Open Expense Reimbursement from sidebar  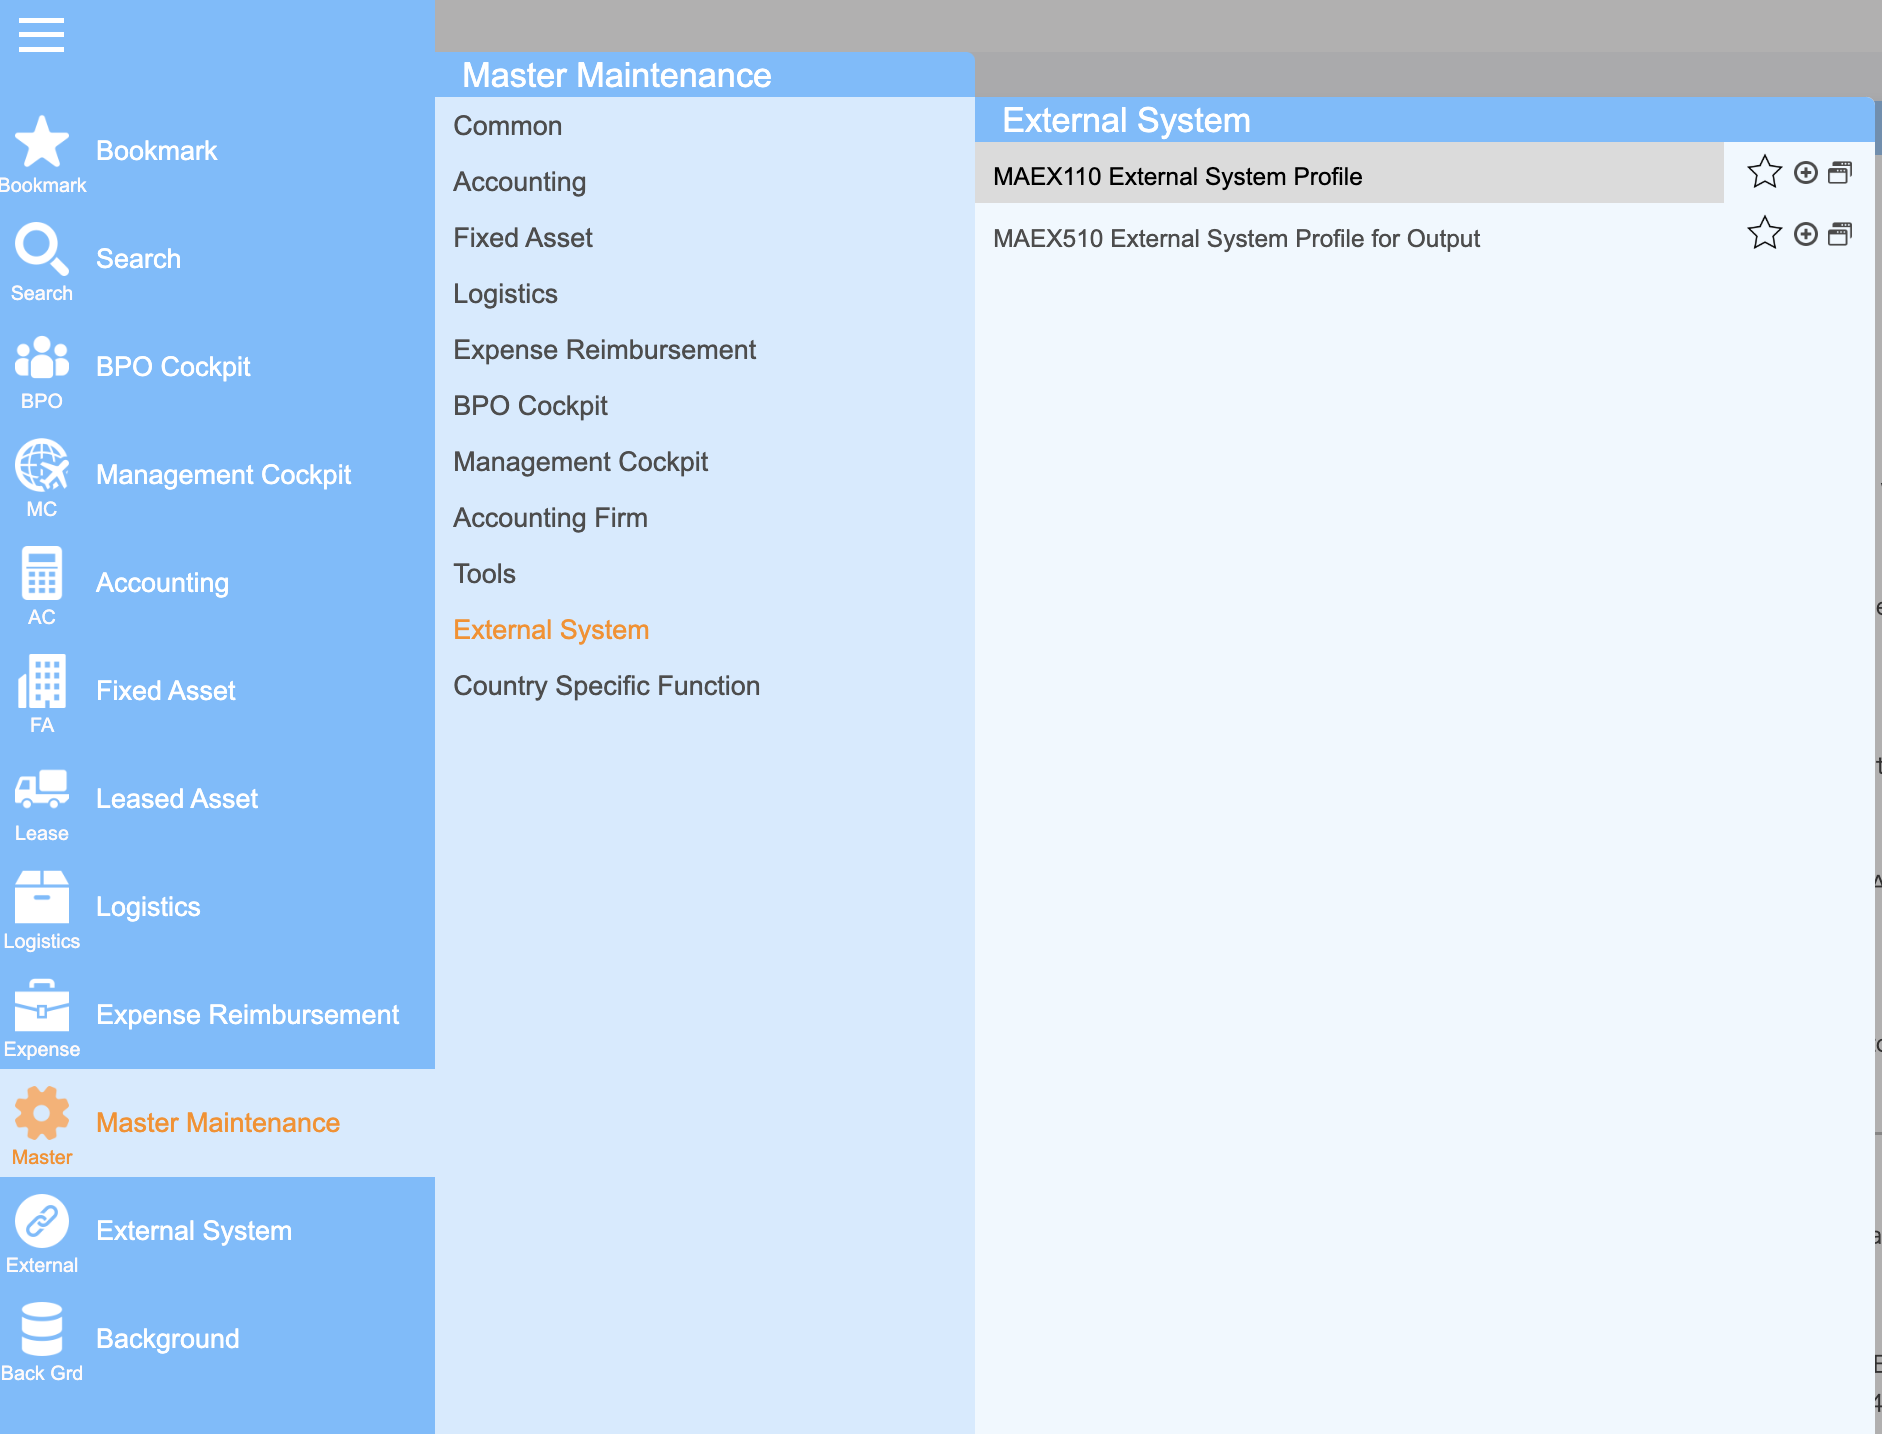pyautogui.click(x=248, y=1015)
